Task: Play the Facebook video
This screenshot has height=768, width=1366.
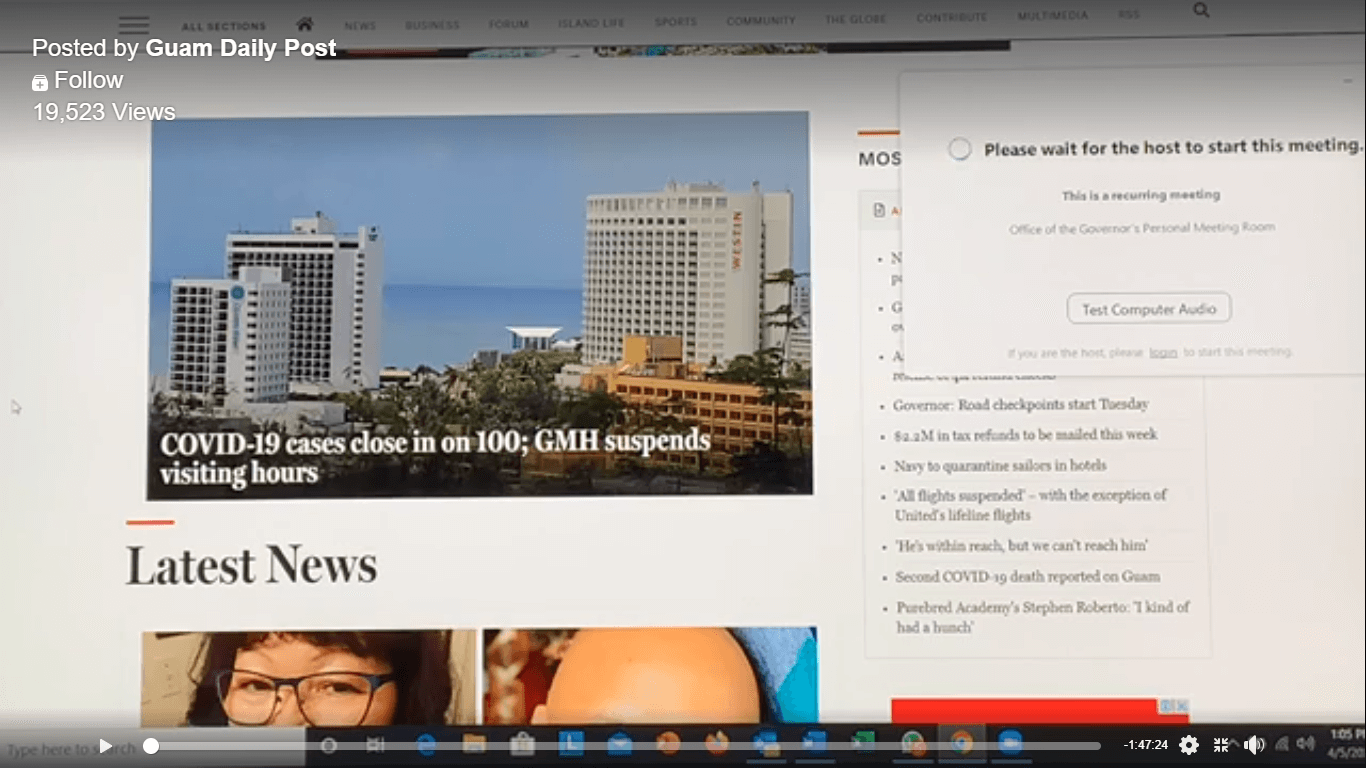Action: 105,746
